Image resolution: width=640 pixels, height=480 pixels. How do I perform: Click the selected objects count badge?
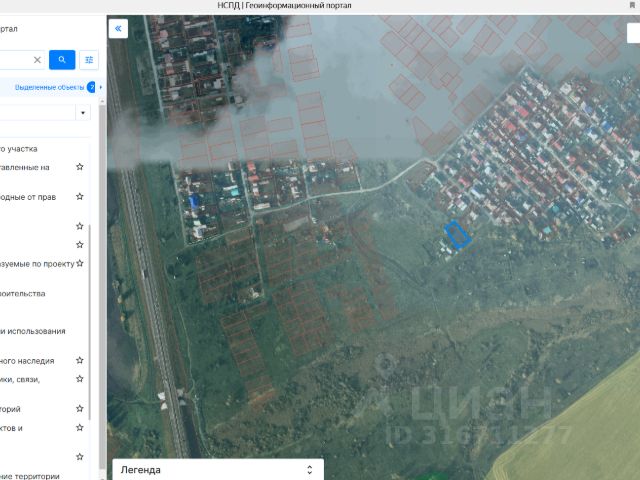pos(91,87)
